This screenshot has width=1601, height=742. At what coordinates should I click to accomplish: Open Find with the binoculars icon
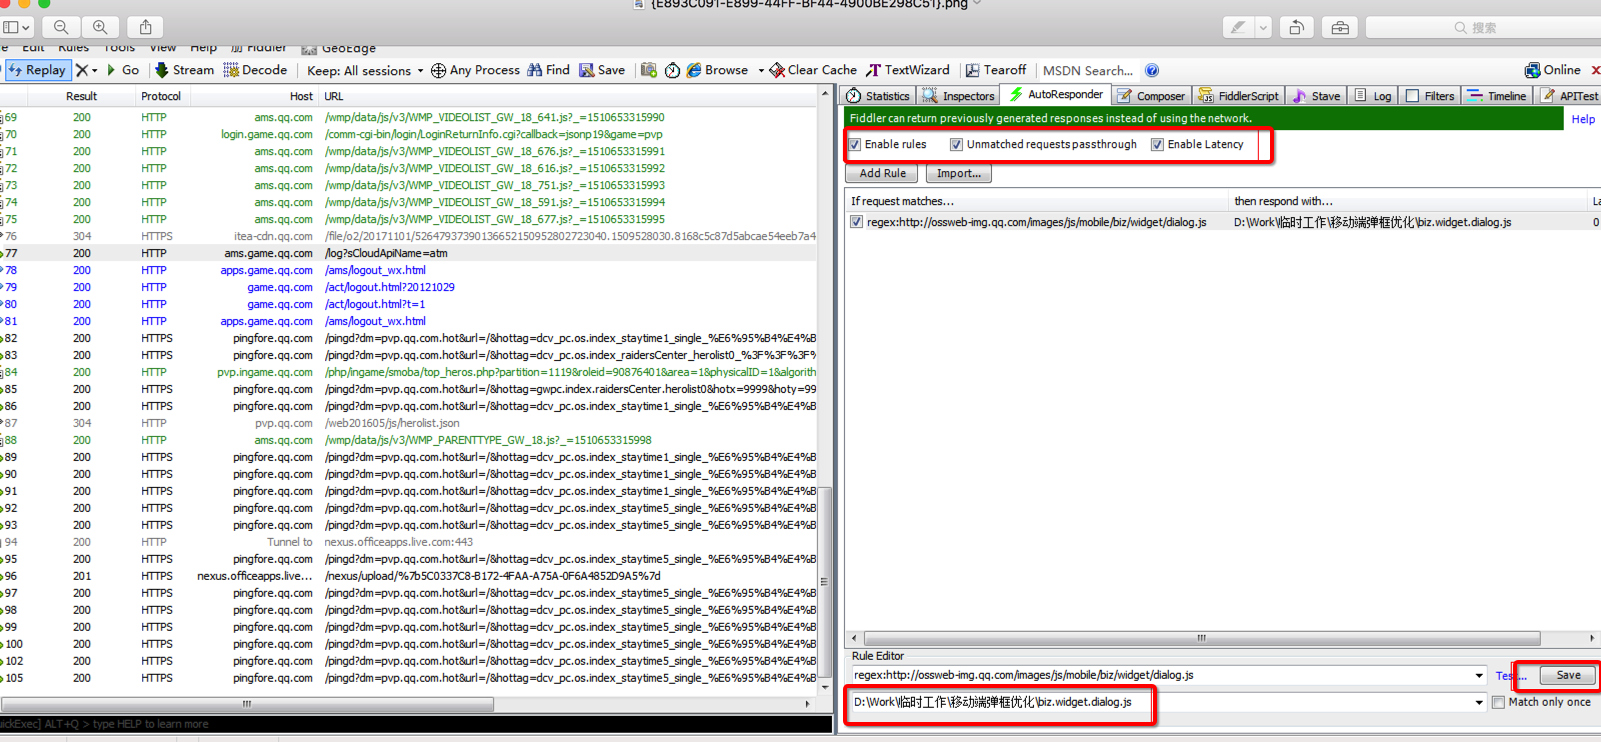pos(535,70)
